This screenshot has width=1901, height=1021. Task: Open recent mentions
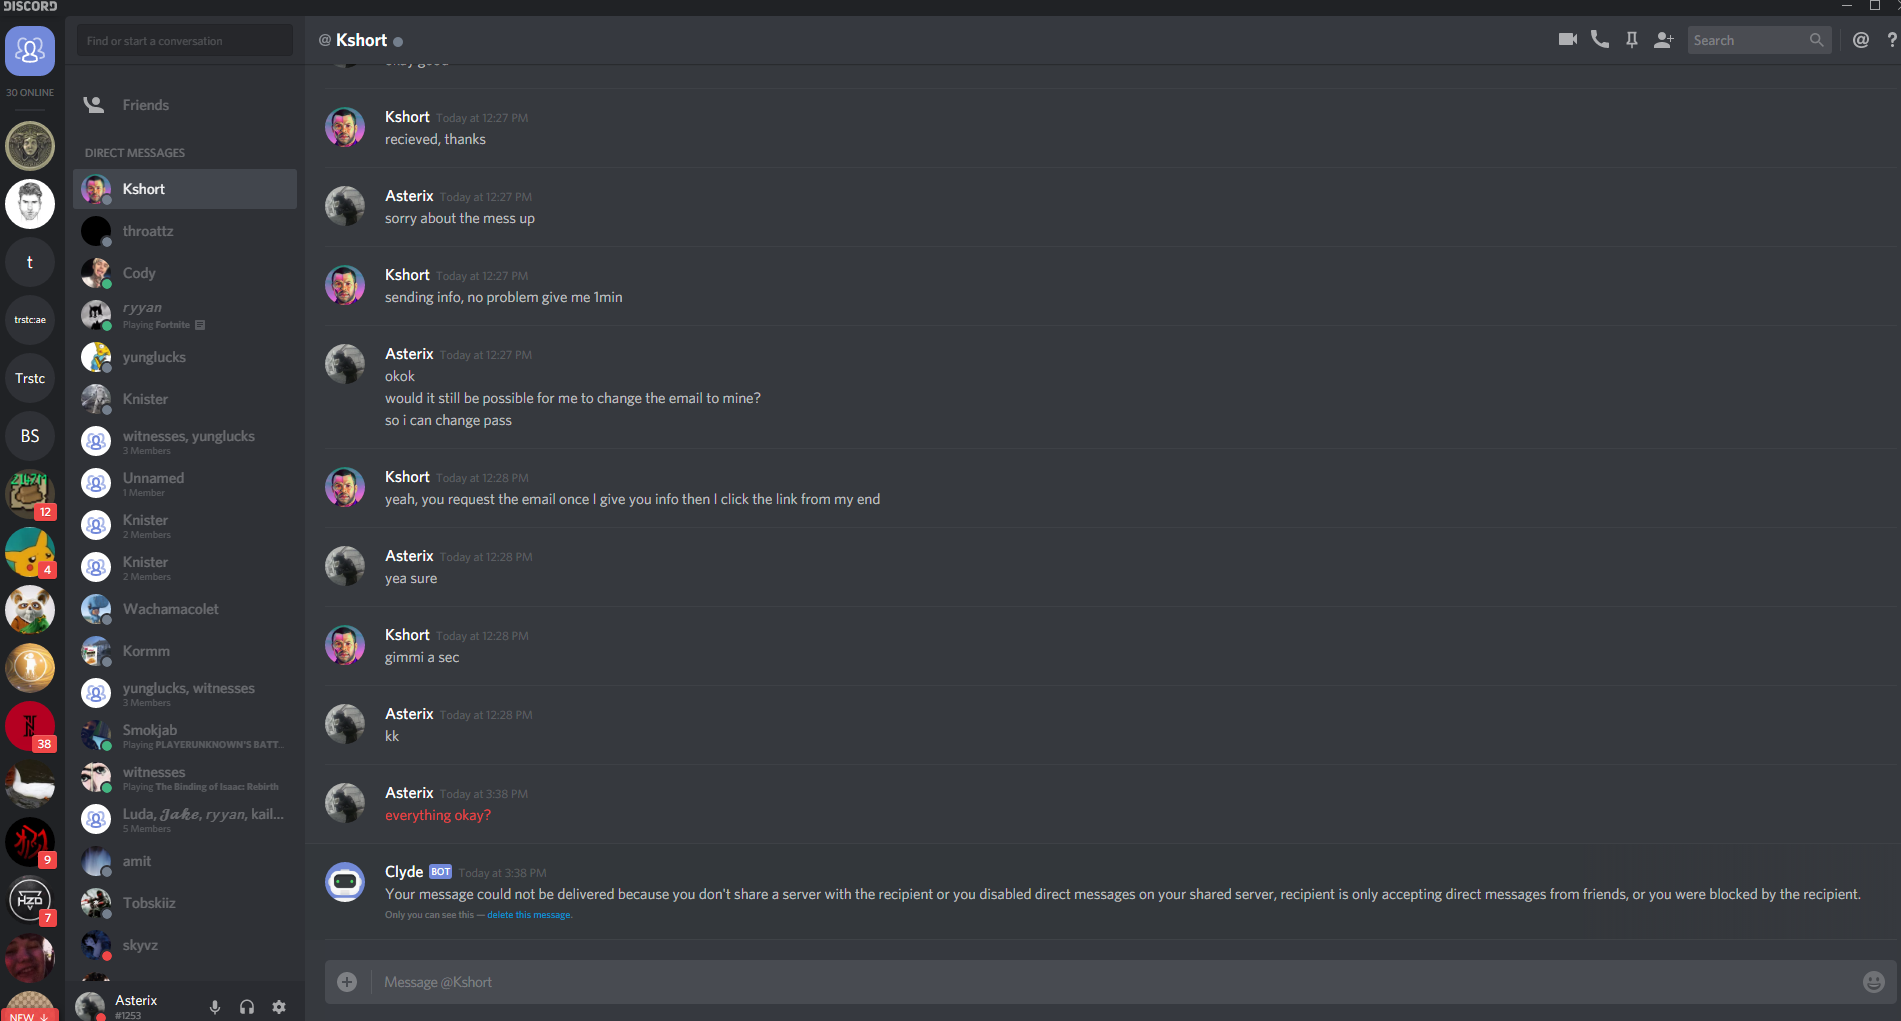tap(1861, 40)
